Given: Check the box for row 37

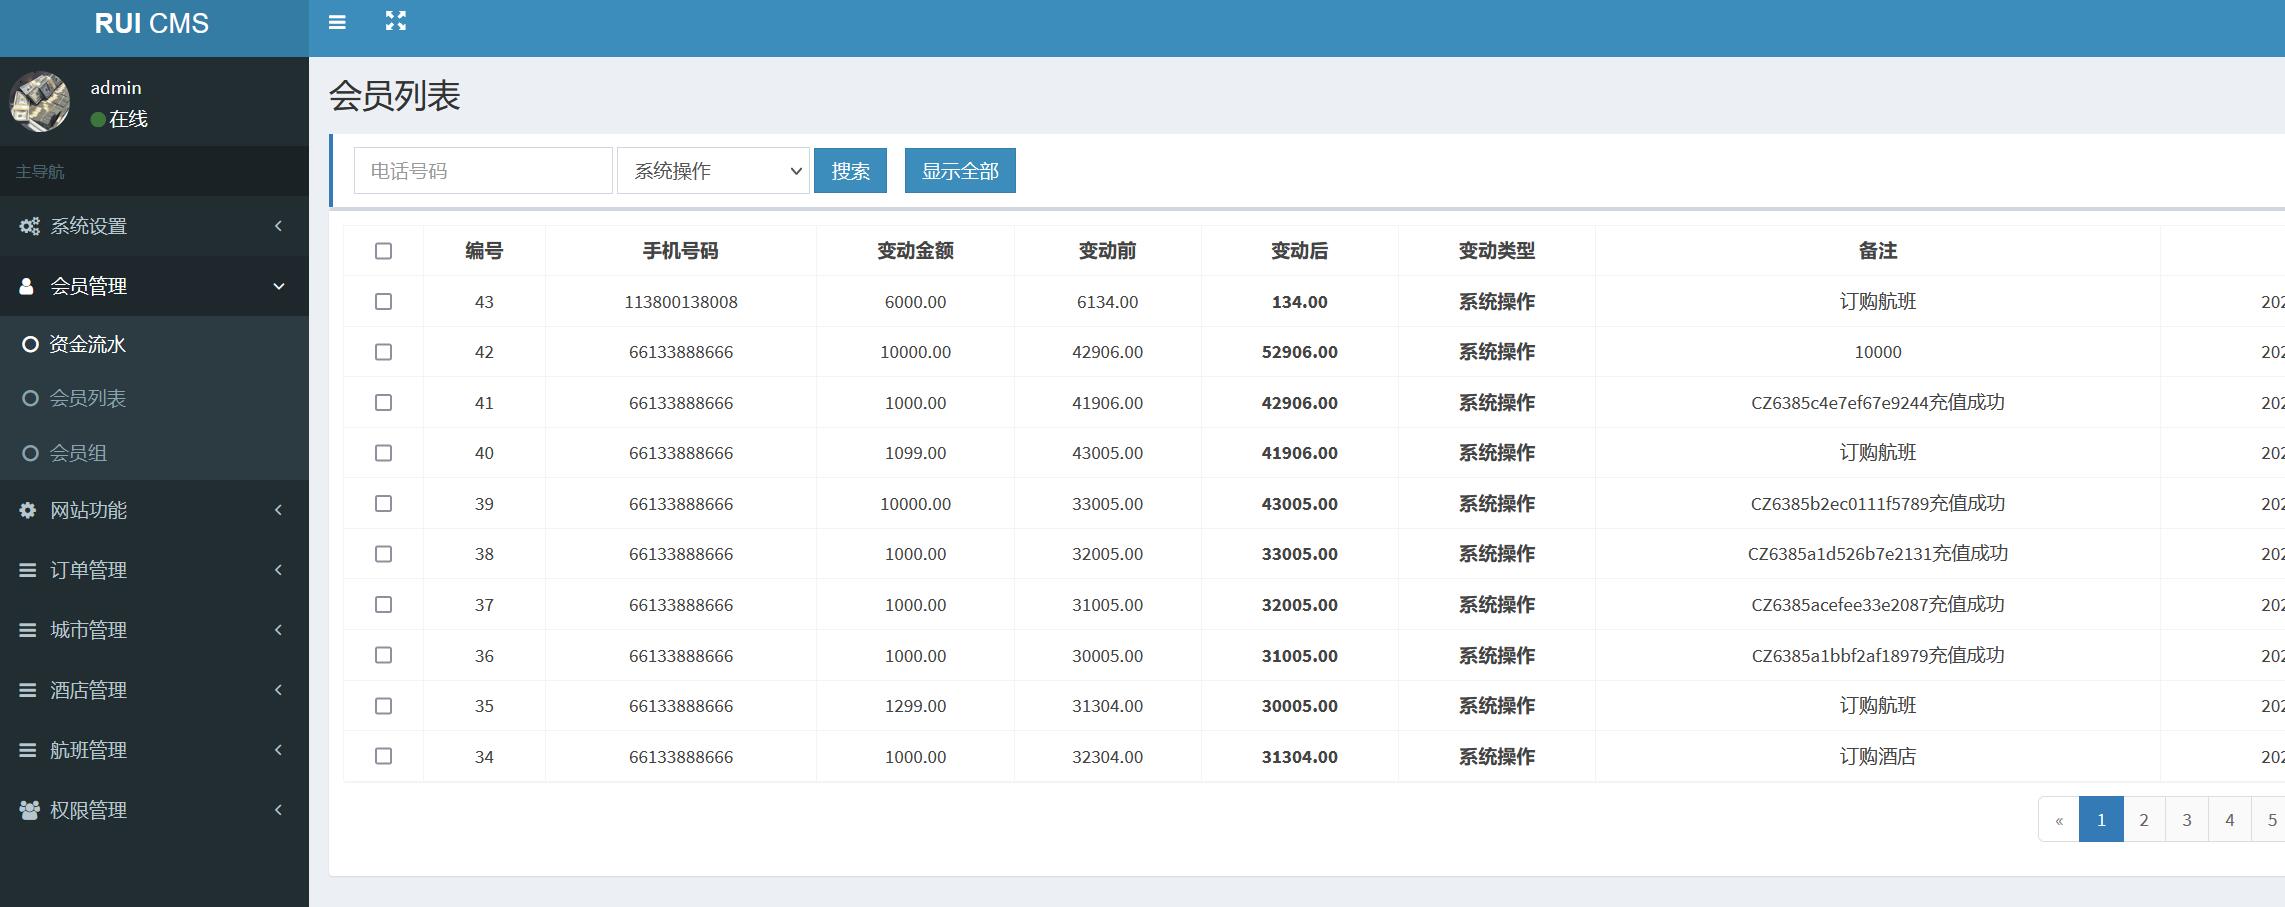Looking at the screenshot, I should [383, 604].
